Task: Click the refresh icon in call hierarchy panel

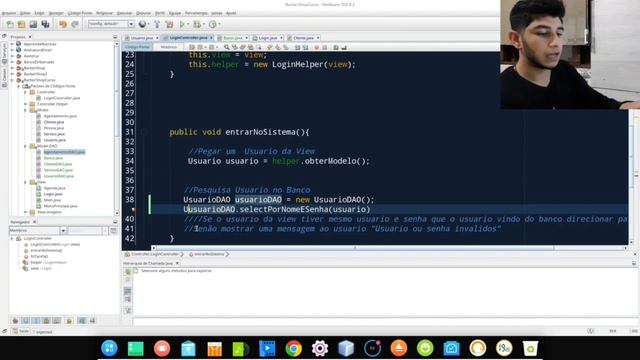Action: coord(128,272)
